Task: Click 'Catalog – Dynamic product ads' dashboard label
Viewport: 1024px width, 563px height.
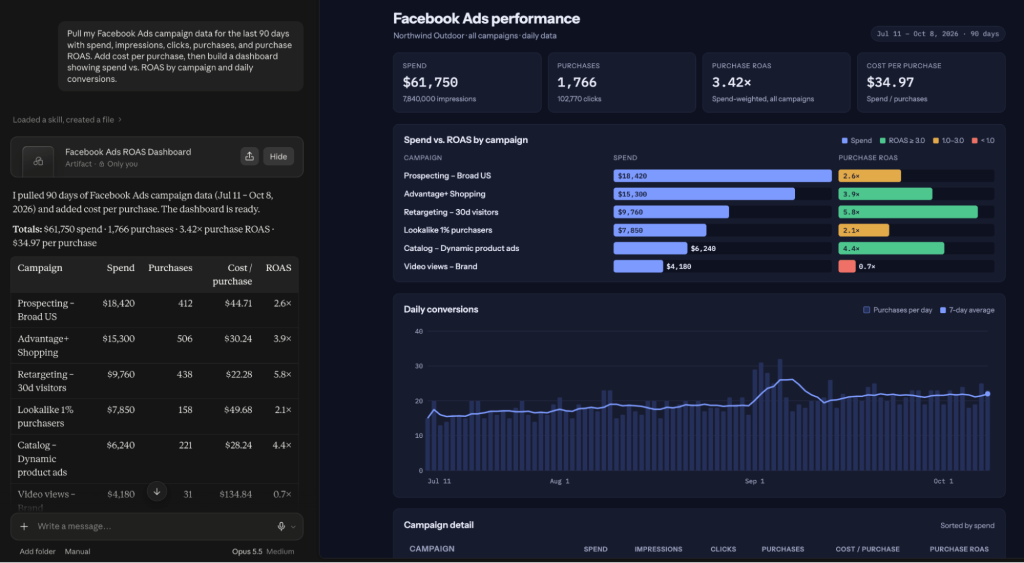Action: 461,248
